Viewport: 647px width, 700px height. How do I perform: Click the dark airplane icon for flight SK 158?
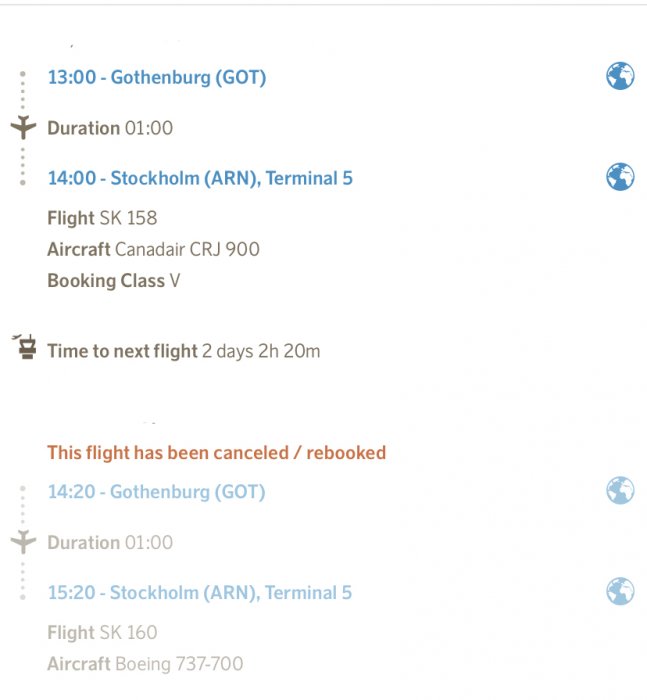pos(23,128)
